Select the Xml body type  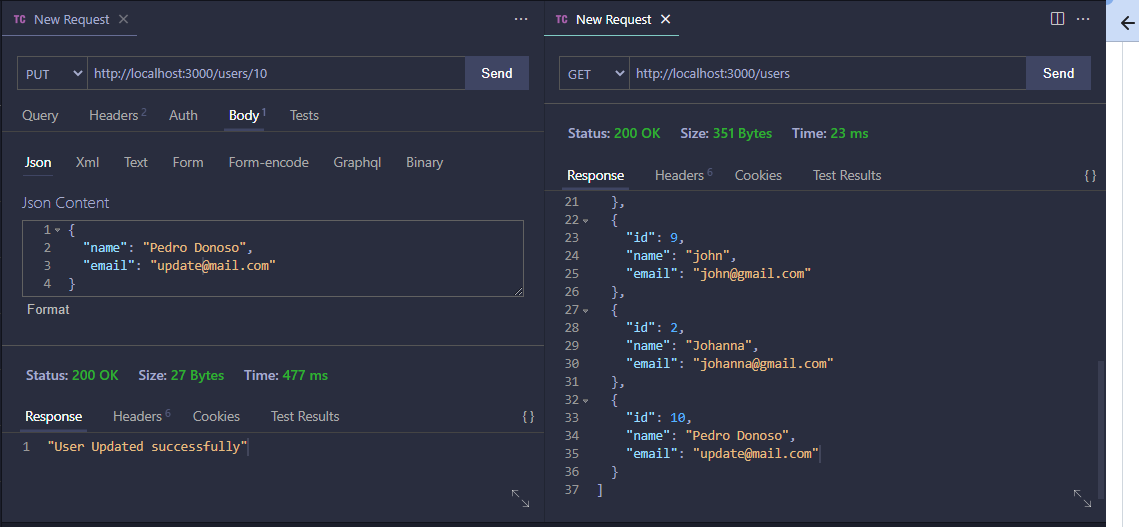click(87, 163)
